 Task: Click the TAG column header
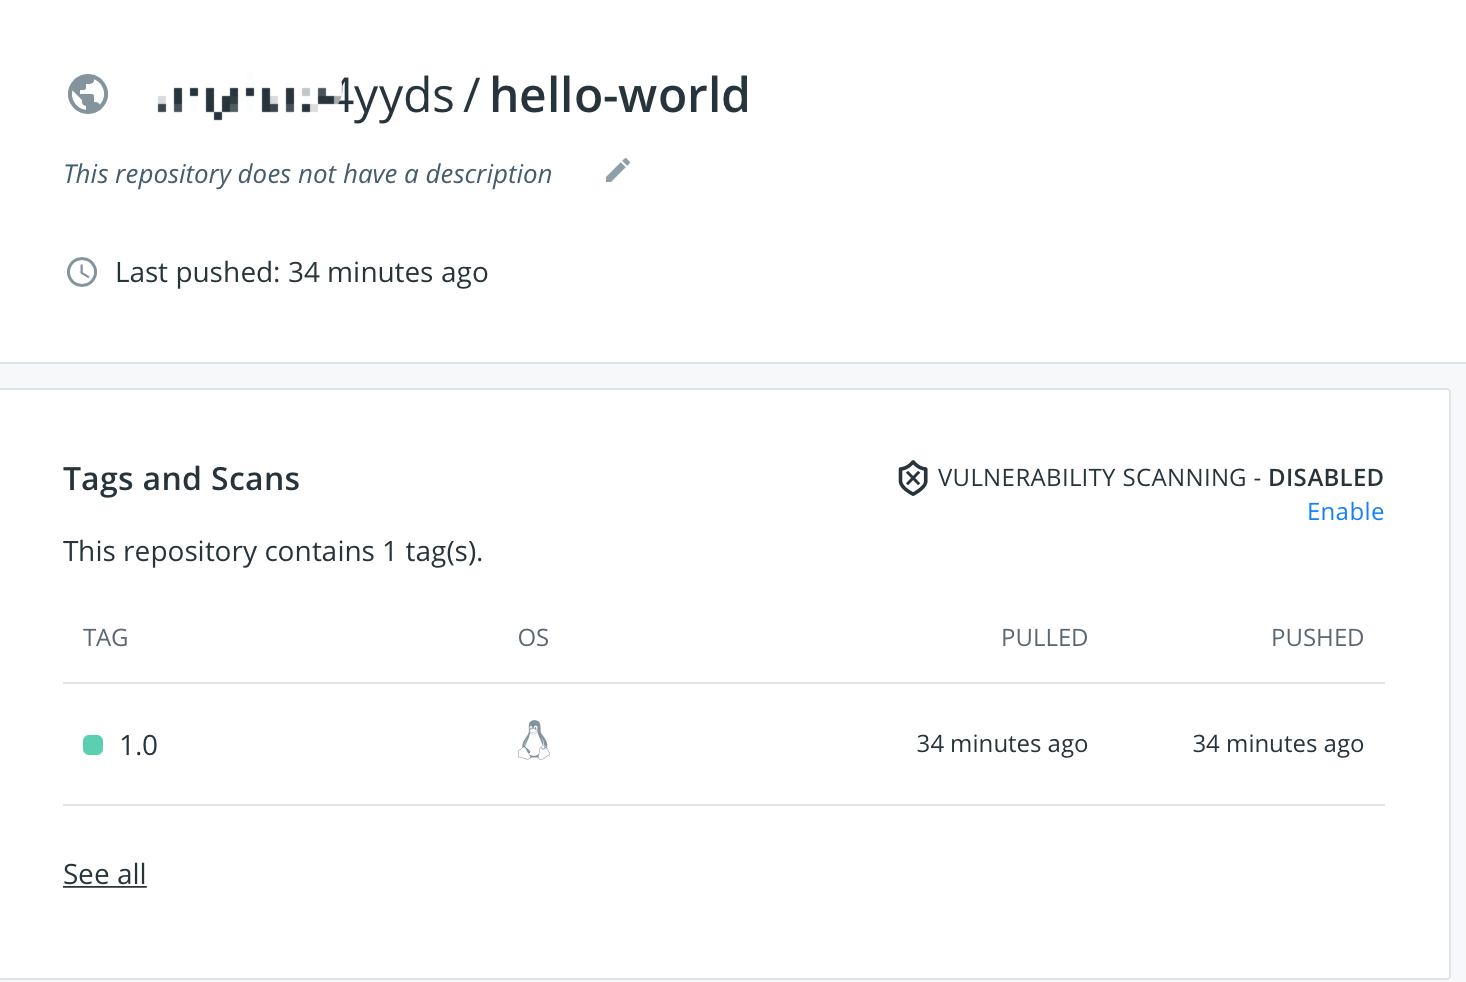click(x=106, y=638)
